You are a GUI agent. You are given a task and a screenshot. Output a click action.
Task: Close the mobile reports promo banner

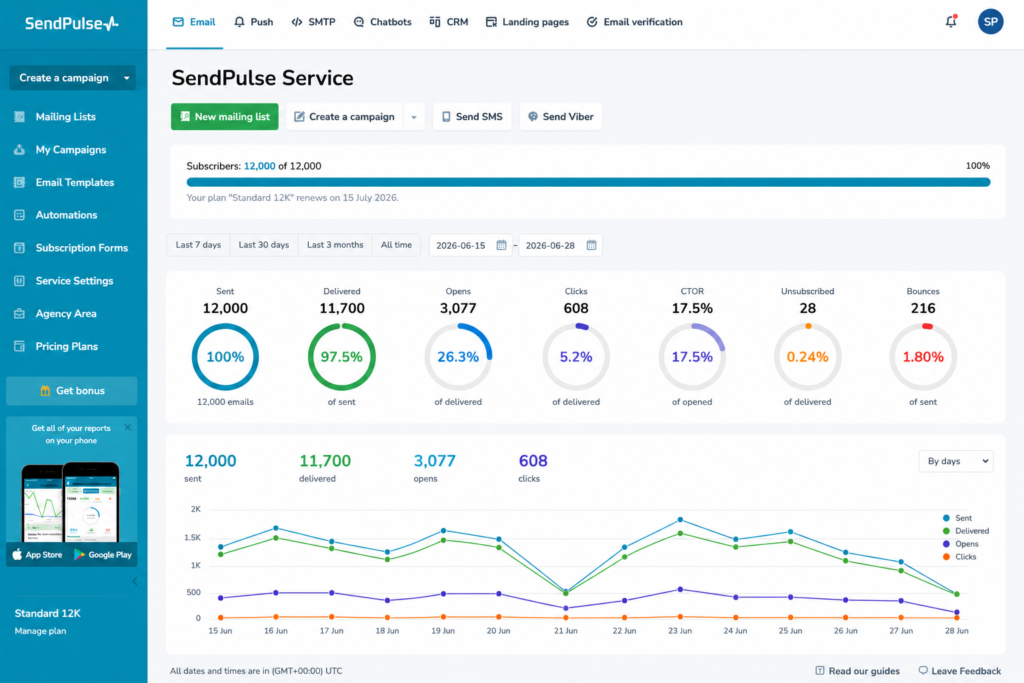127,428
